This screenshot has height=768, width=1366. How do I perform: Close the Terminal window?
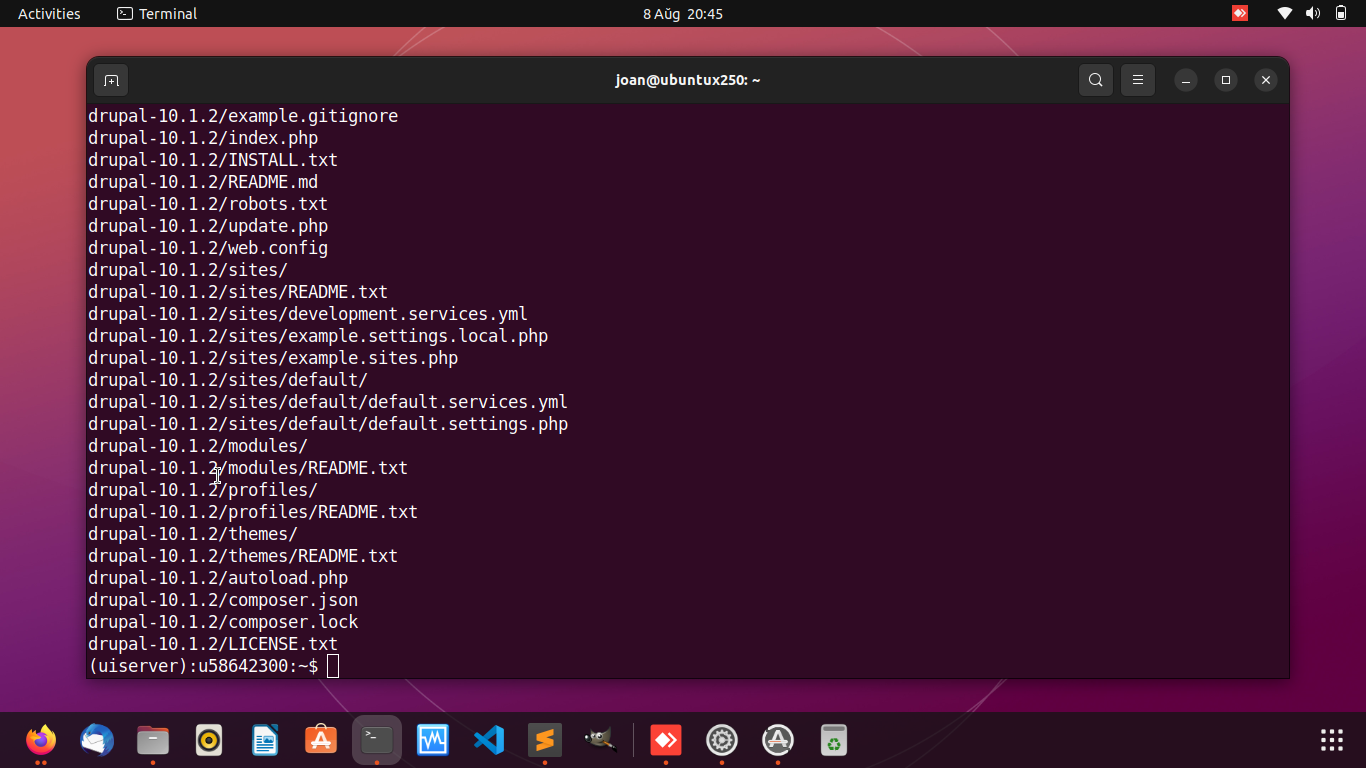click(x=1266, y=80)
